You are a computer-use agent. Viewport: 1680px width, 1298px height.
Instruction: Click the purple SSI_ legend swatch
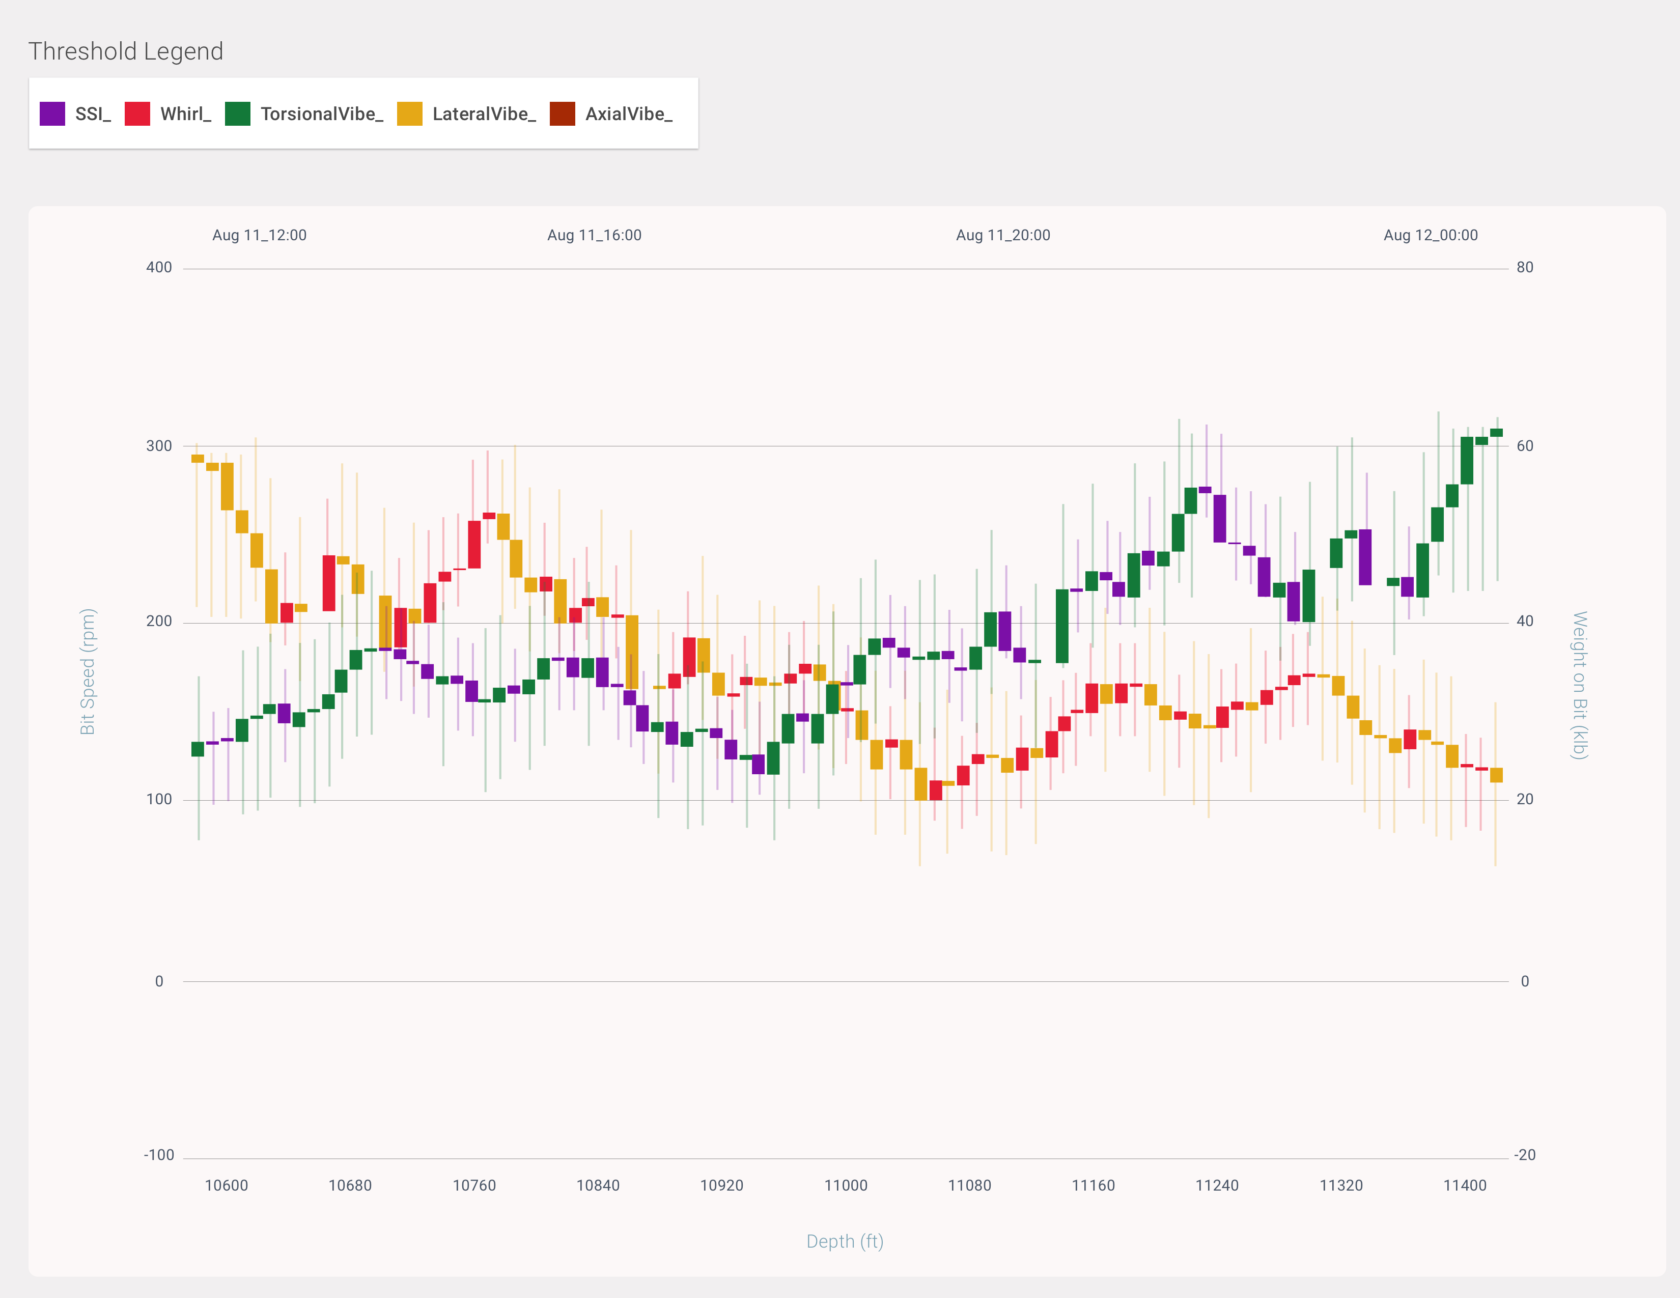tap(52, 114)
